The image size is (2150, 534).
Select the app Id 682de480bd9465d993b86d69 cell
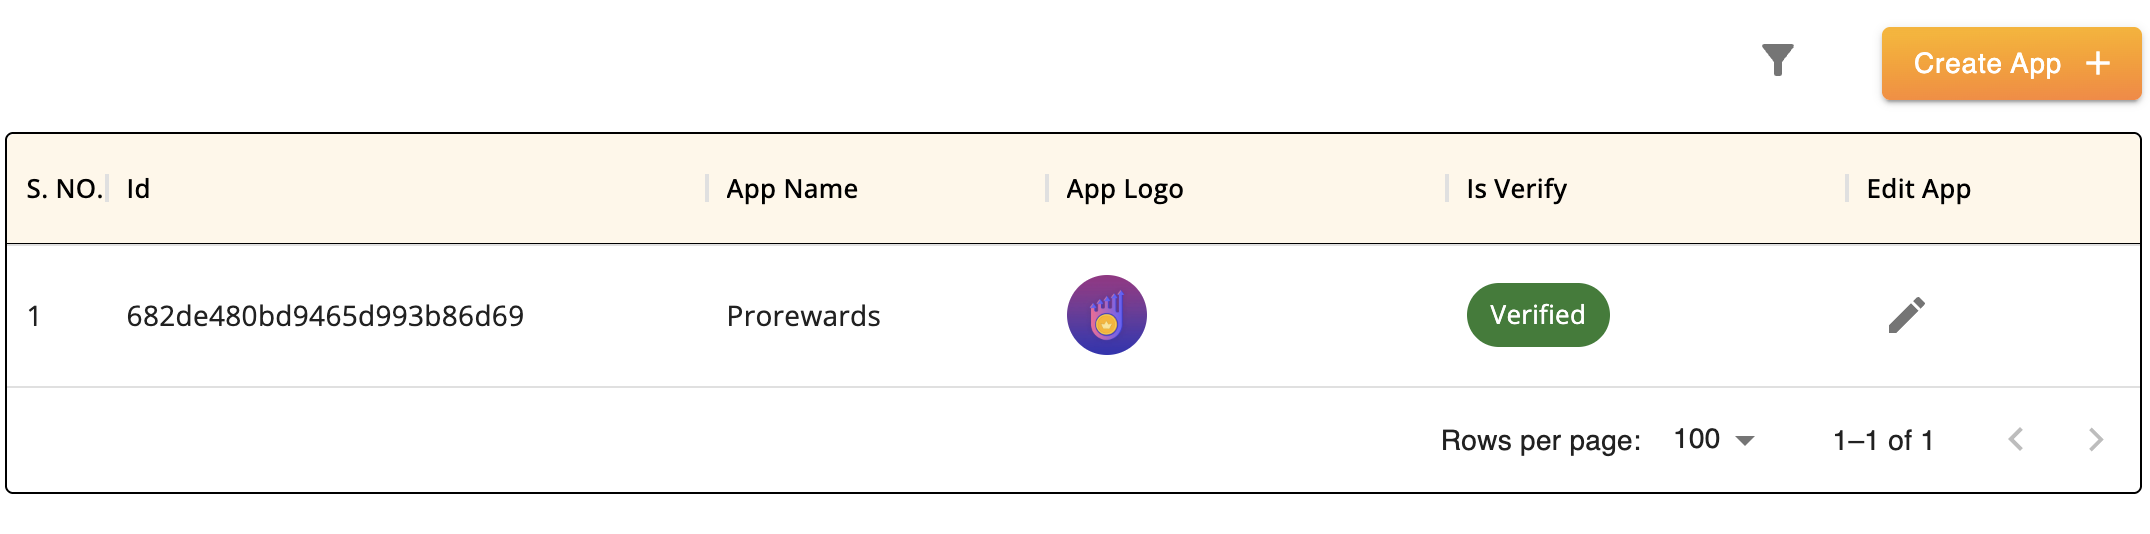click(325, 317)
